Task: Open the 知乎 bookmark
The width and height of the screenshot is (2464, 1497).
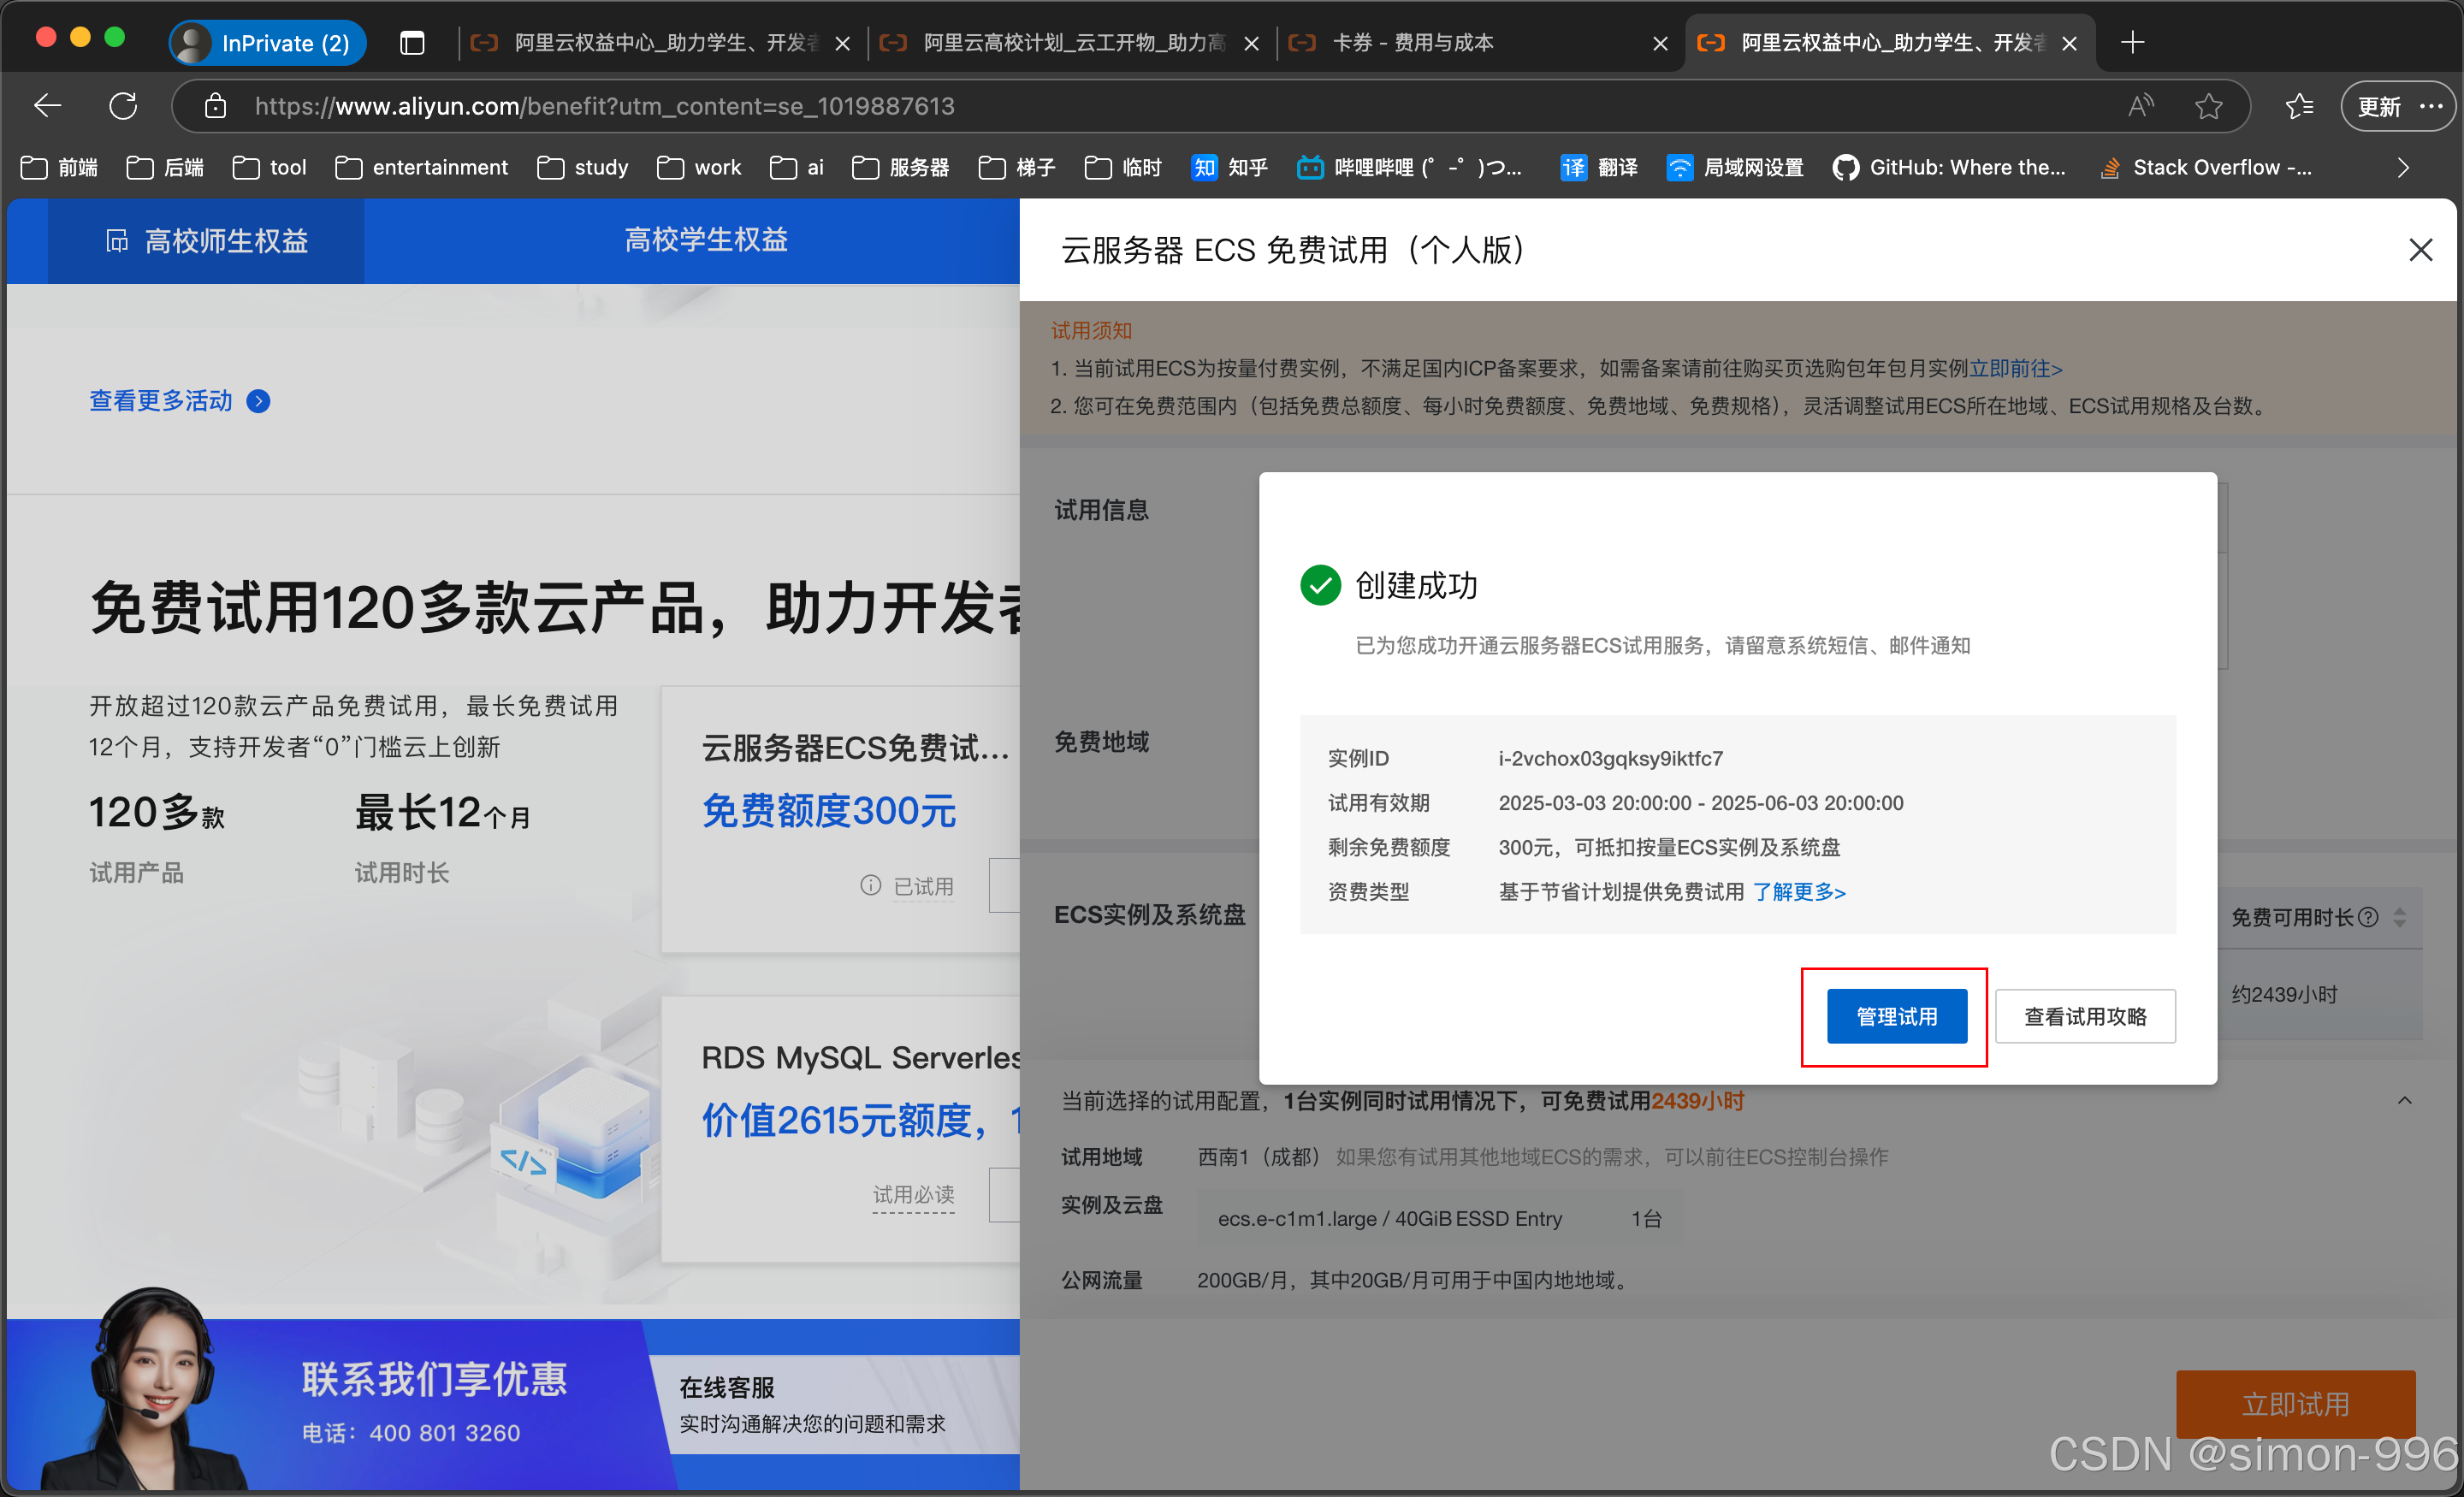Action: point(1229,167)
